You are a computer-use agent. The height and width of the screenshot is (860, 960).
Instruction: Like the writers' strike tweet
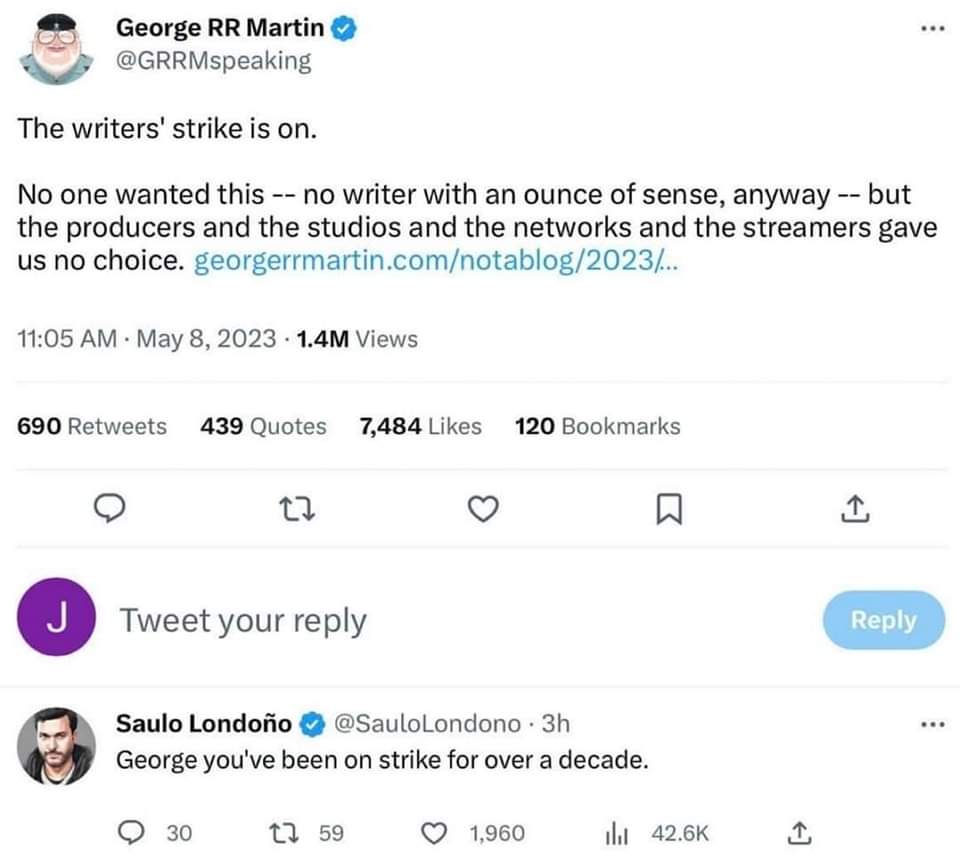[484, 511]
